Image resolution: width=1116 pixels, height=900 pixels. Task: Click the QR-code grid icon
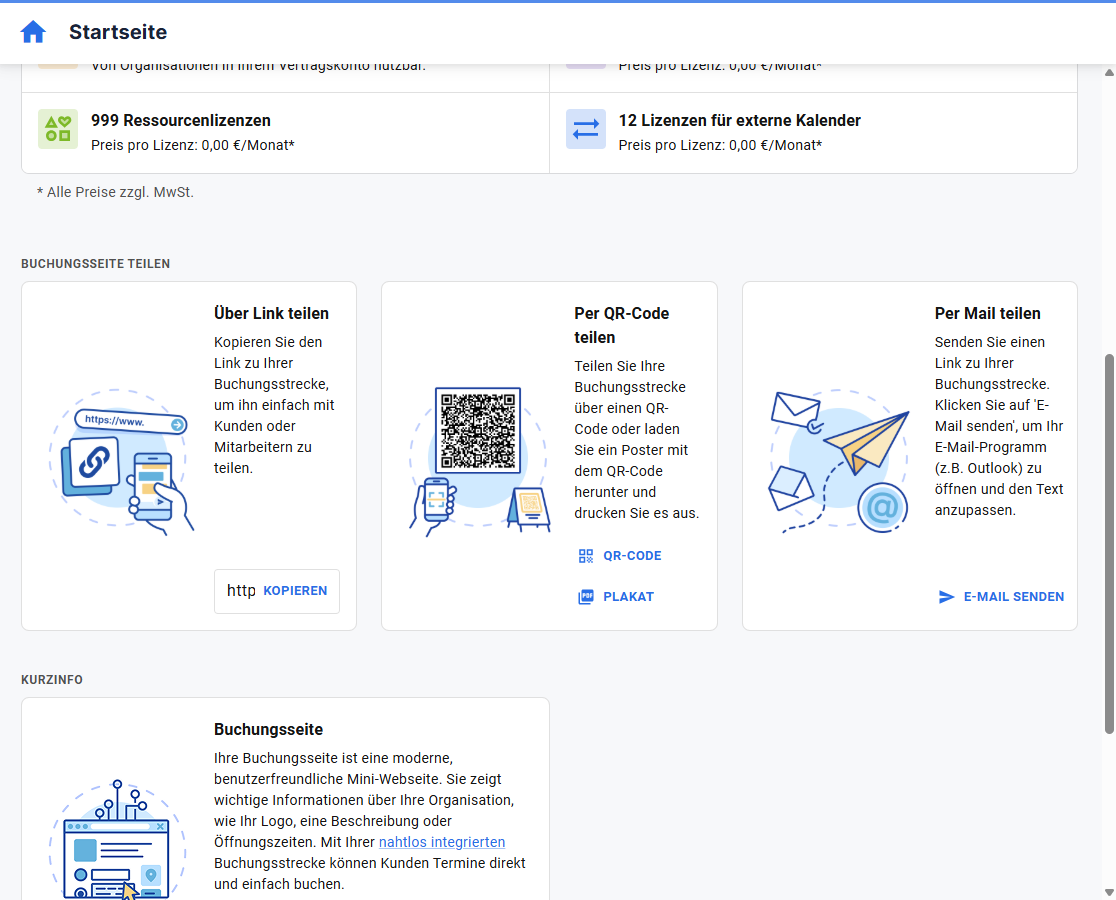point(586,556)
